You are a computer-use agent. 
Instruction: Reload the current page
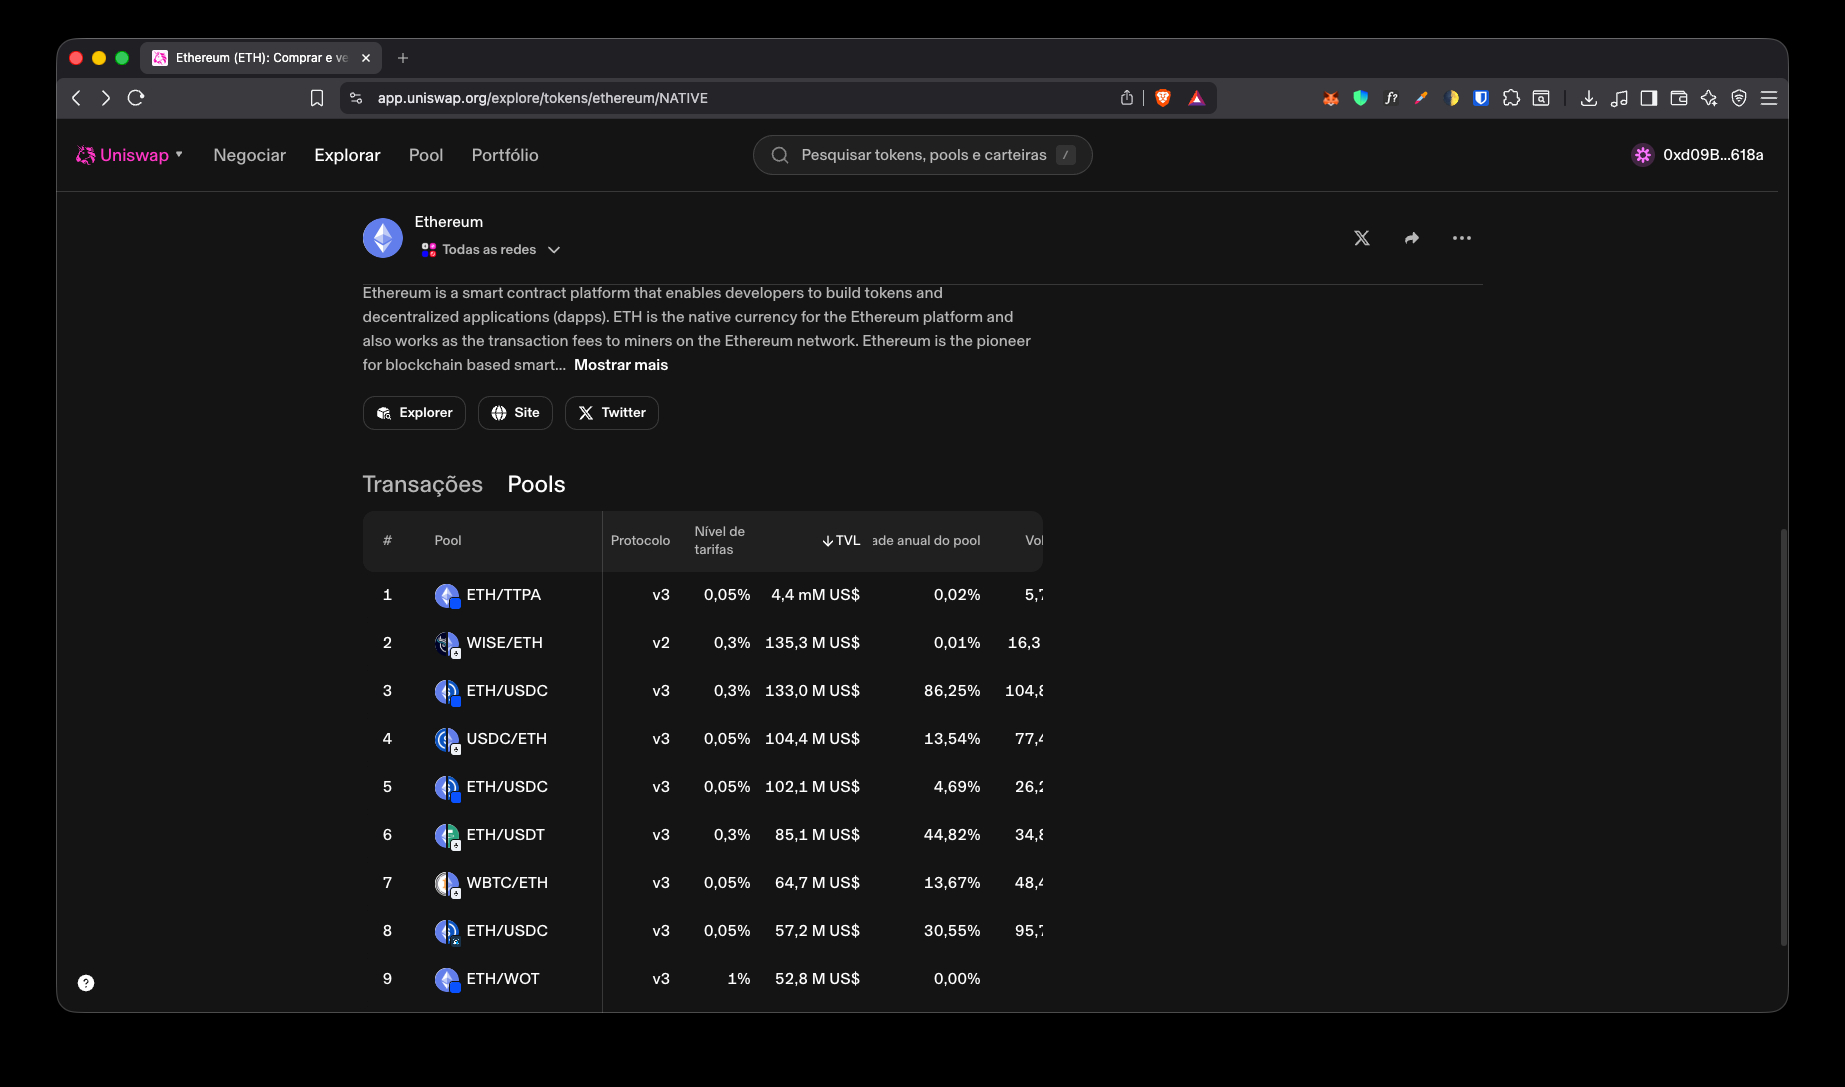click(x=136, y=98)
